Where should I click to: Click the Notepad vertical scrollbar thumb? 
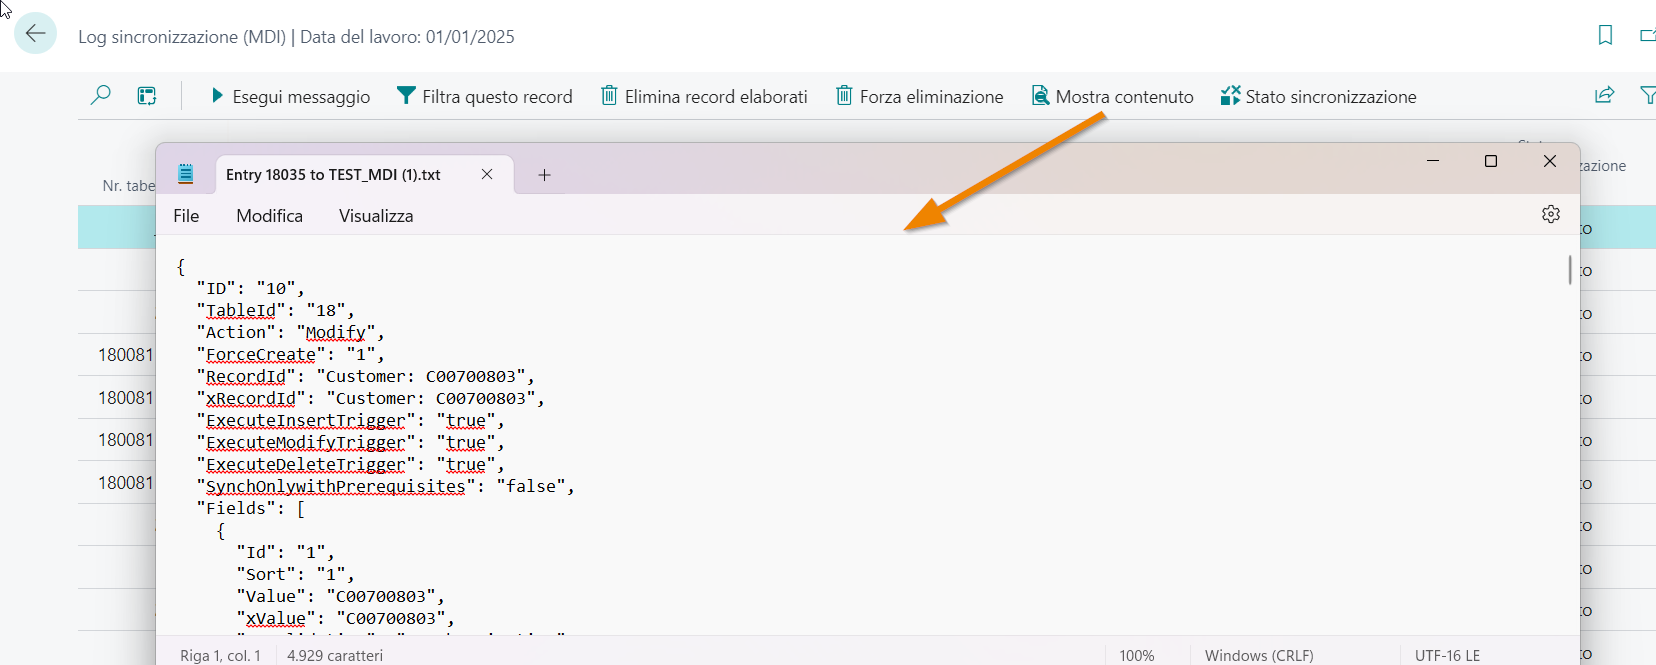1570,270
